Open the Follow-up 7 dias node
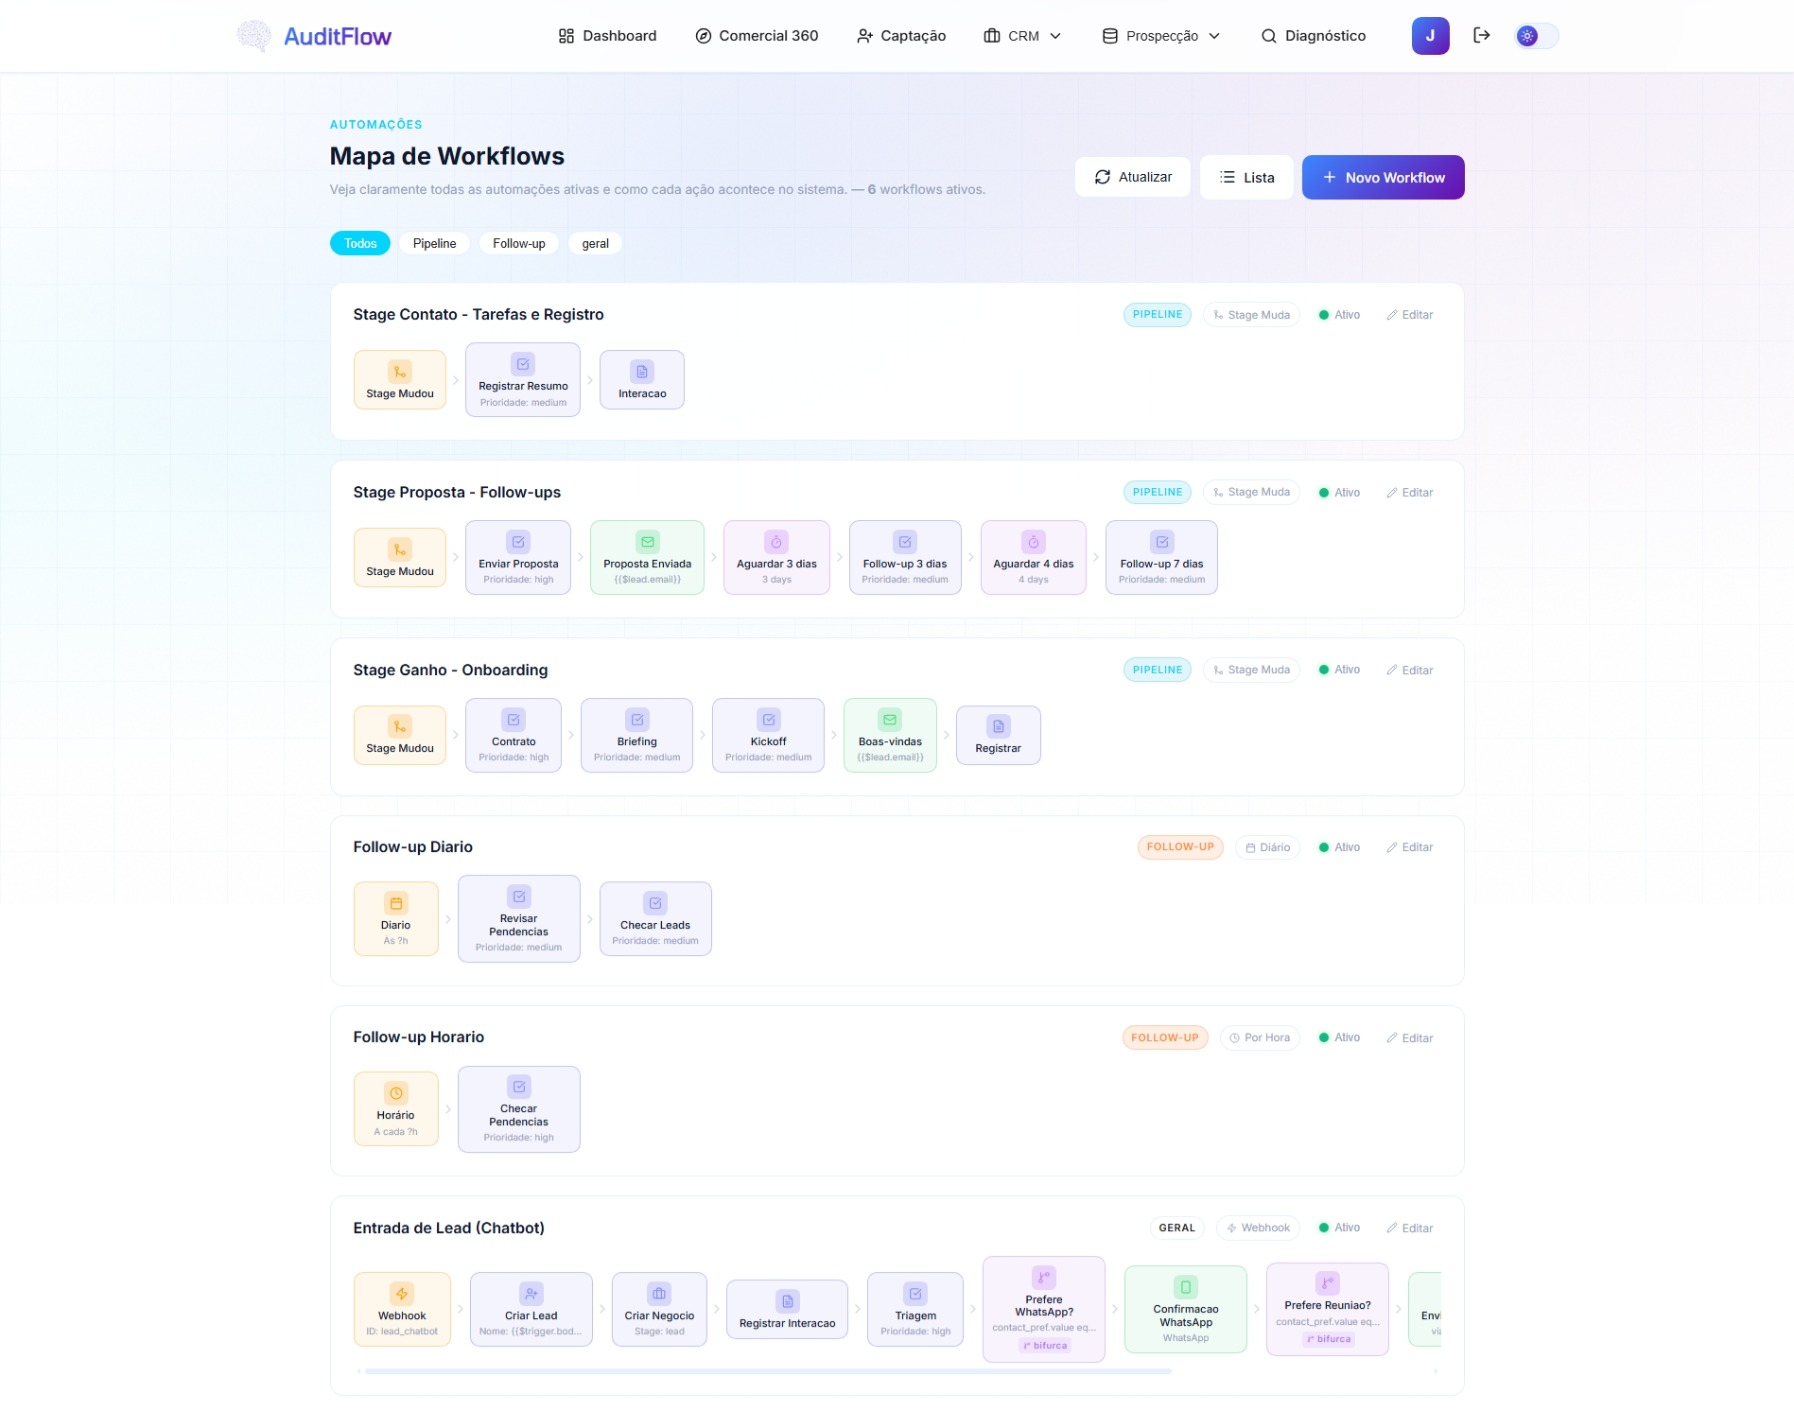The image size is (1794, 1426). (1162, 557)
